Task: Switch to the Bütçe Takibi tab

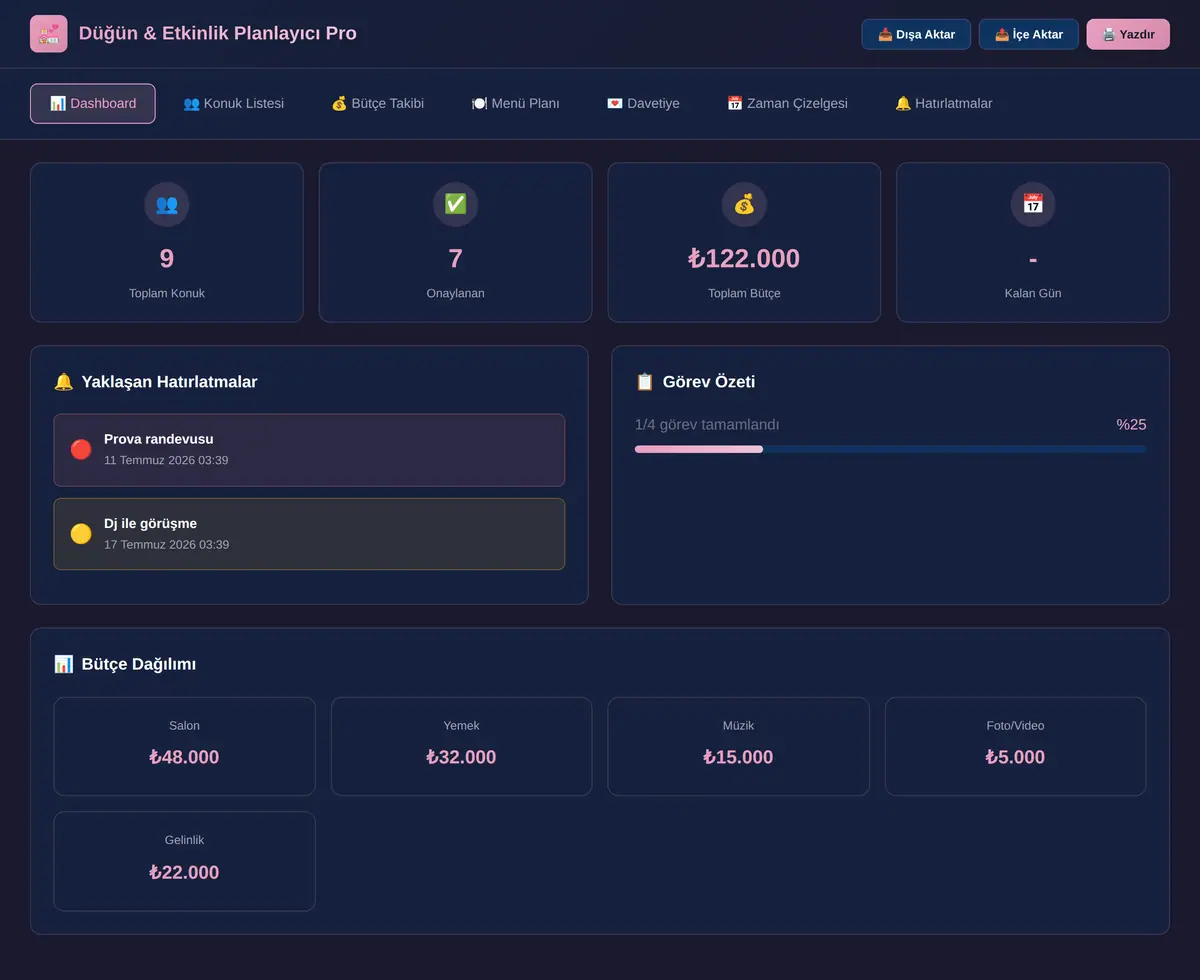Action: 377,104
